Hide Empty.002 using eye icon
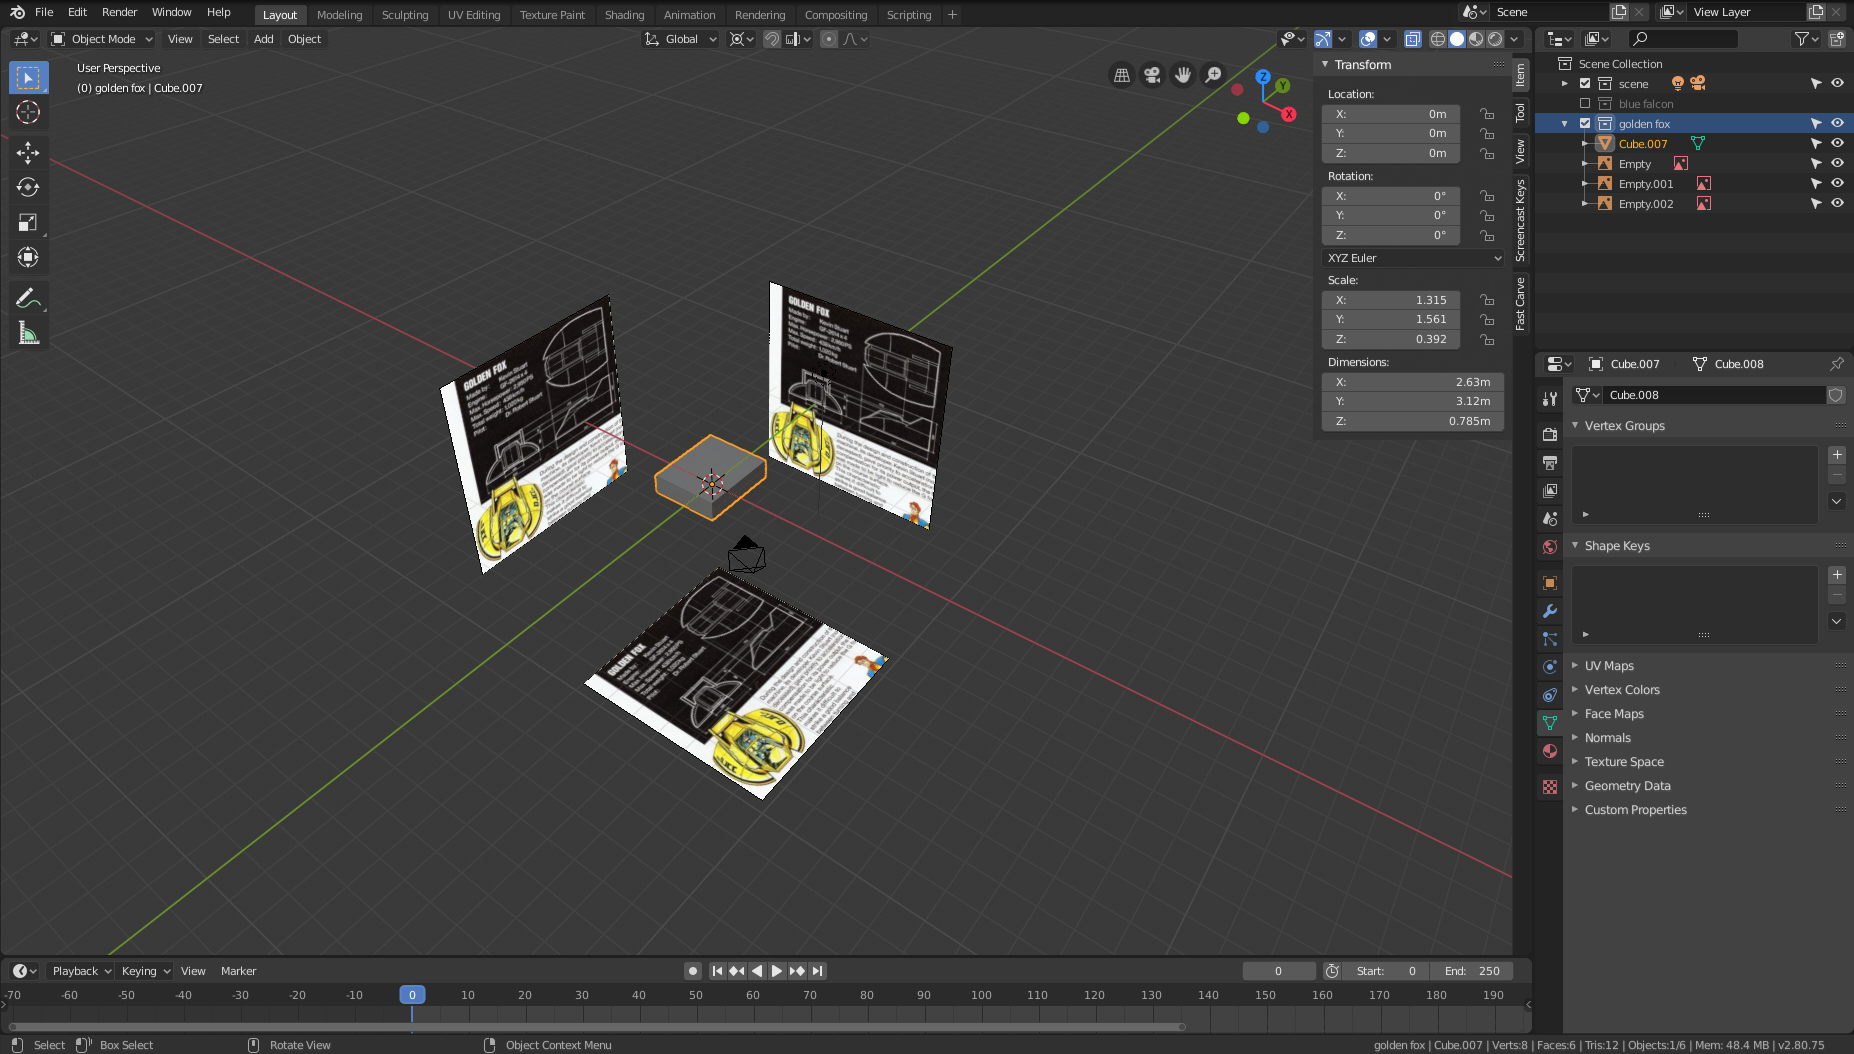This screenshot has width=1854, height=1054. coord(1837,204)
